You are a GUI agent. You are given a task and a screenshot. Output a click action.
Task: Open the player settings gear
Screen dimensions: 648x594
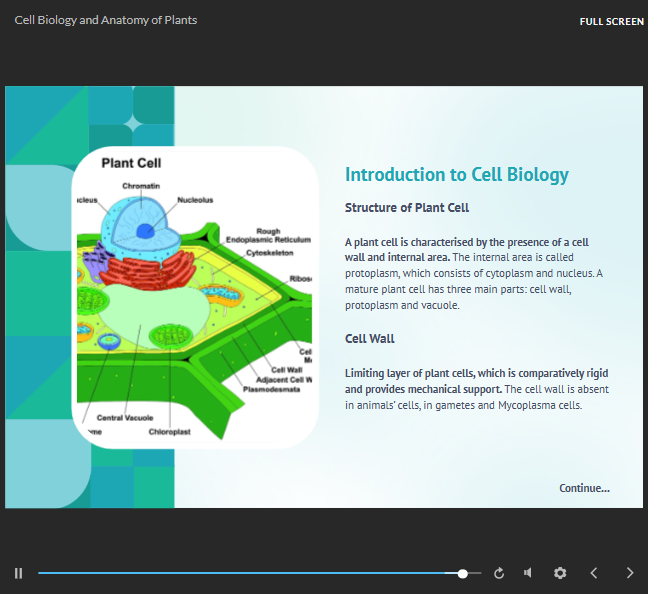coord(560,573)
